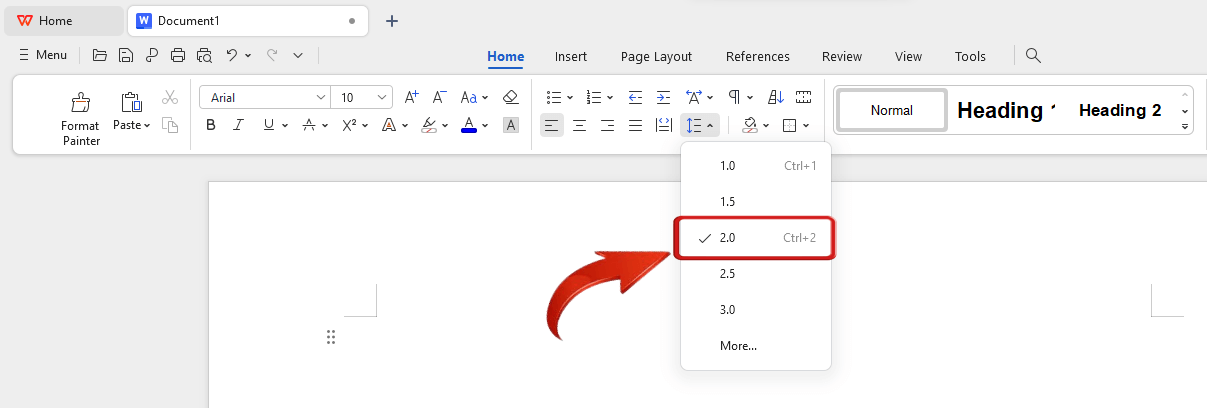Click the Format Painter tool

(x=81, y=119)
